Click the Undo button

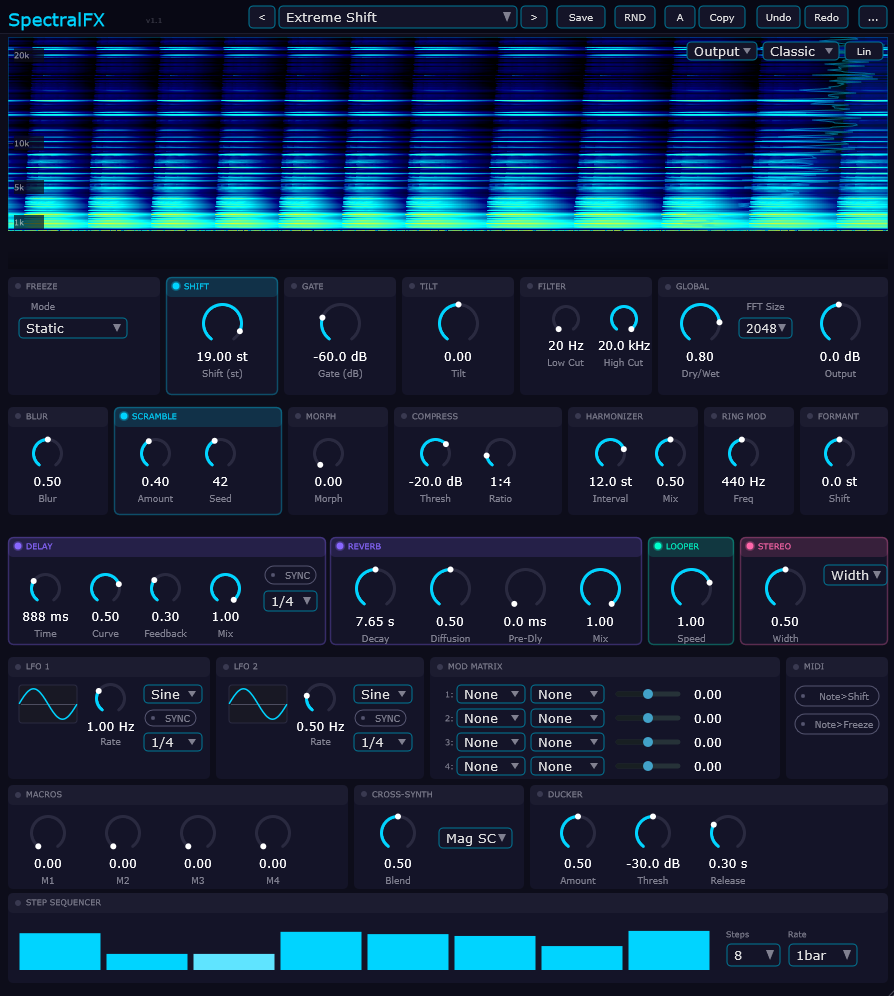click(x=778, y=17)
